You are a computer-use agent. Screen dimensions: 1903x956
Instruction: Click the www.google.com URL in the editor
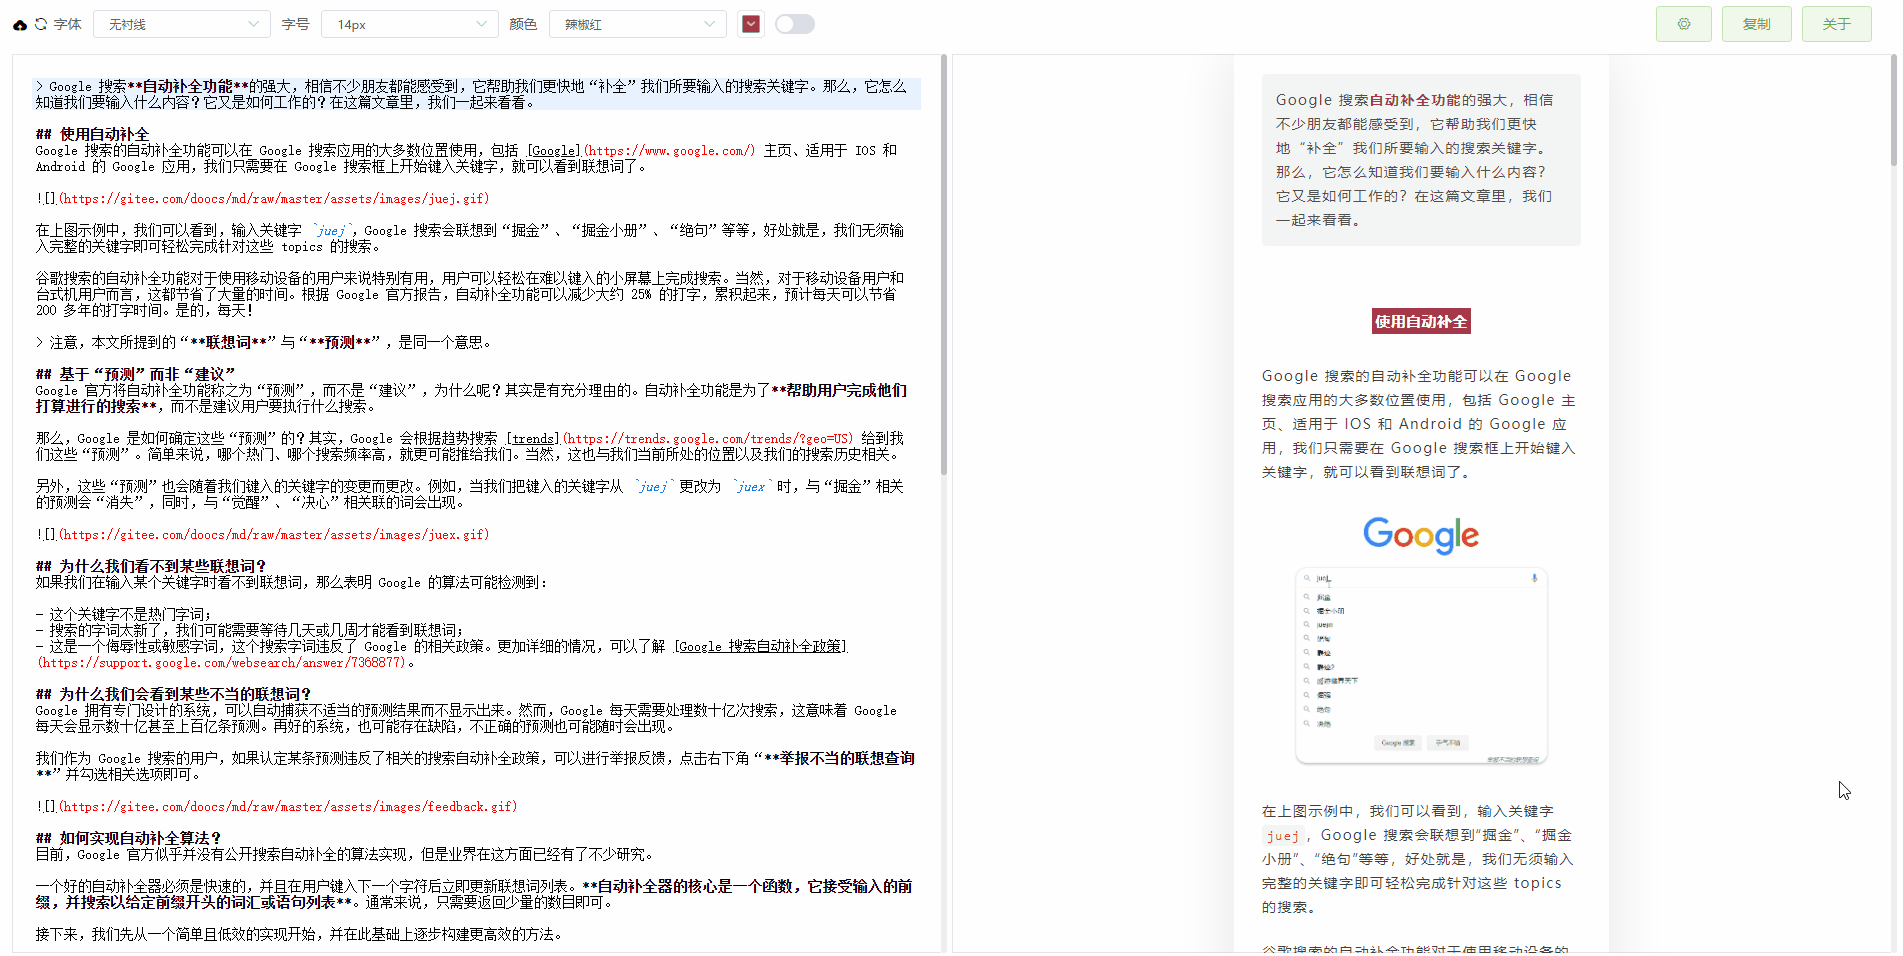670,151
